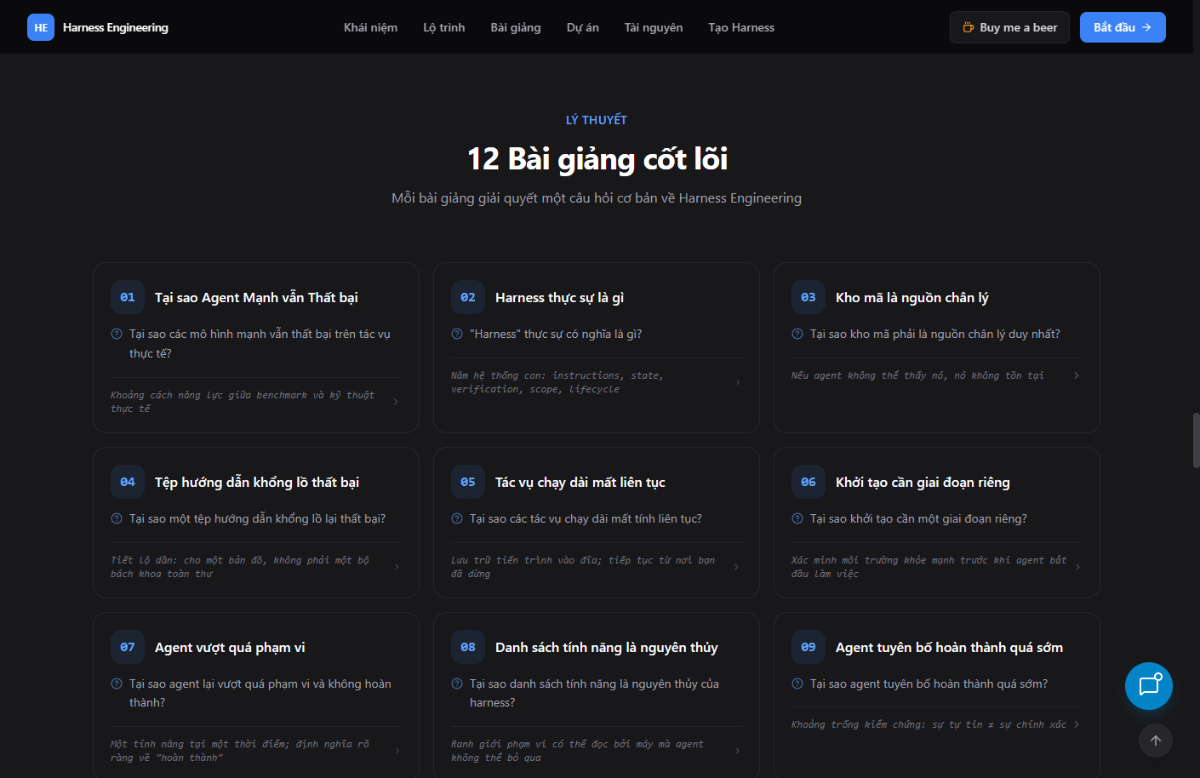Click question icon in Khởi tạo card
Screen dimensions: 1200x778
click(797, 519)
